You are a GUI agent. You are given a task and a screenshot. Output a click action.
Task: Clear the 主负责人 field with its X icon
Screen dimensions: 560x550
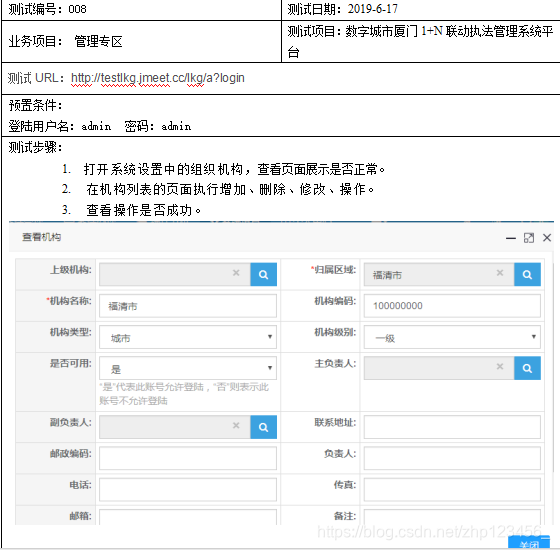tap(500, 366)
